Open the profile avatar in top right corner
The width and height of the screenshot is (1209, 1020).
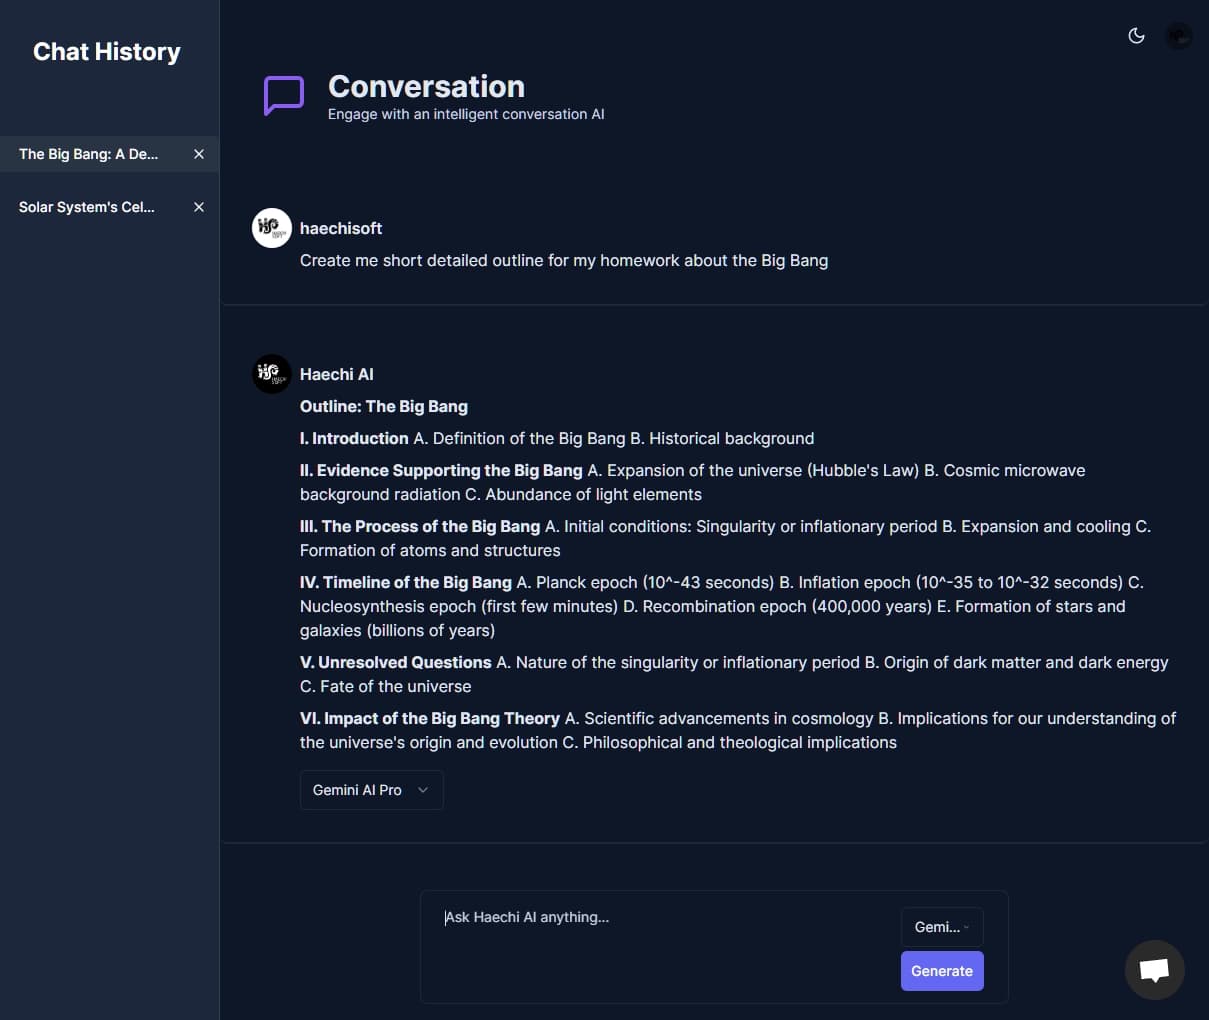(x=1178, y=36)
